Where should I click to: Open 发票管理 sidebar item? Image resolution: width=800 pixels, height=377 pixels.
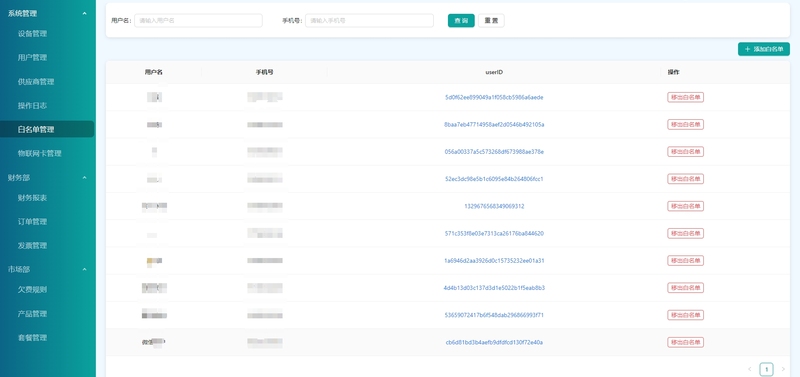coord(33,245)
